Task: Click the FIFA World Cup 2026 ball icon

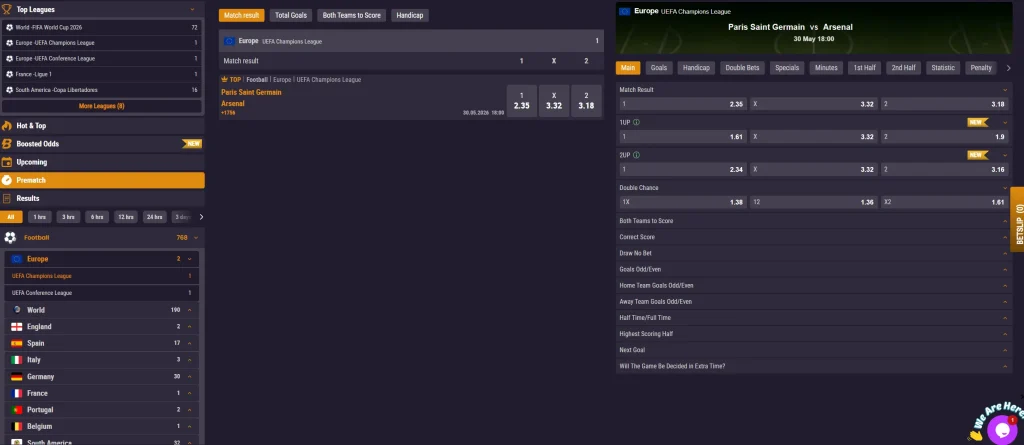Action: pos(9,27)
